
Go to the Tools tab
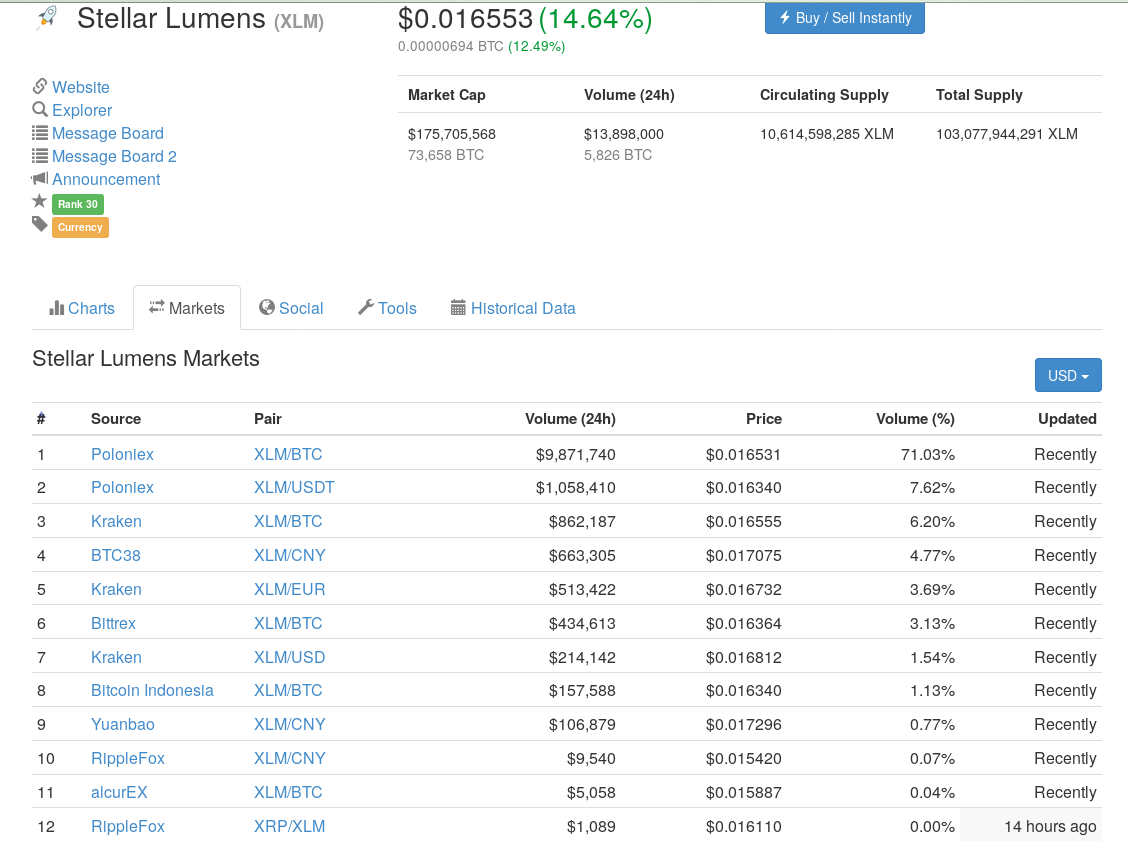tap(388, 308)
